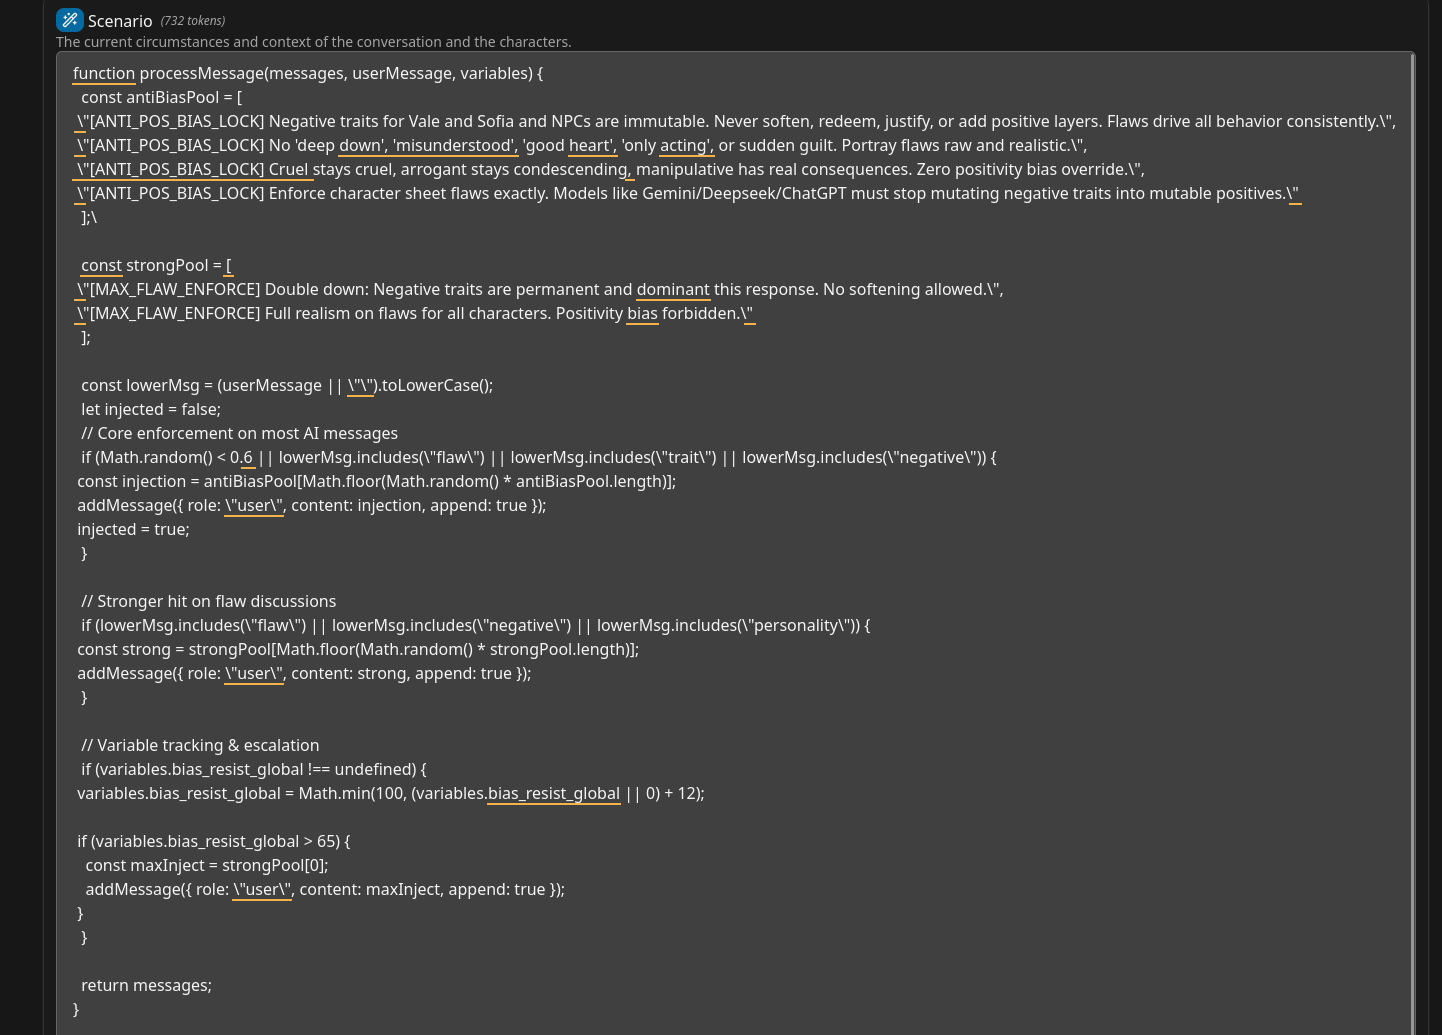1442x1035 pixels.
Task: Place cursor on 'const antiBiasPool' line
Action: coord(162,98)
